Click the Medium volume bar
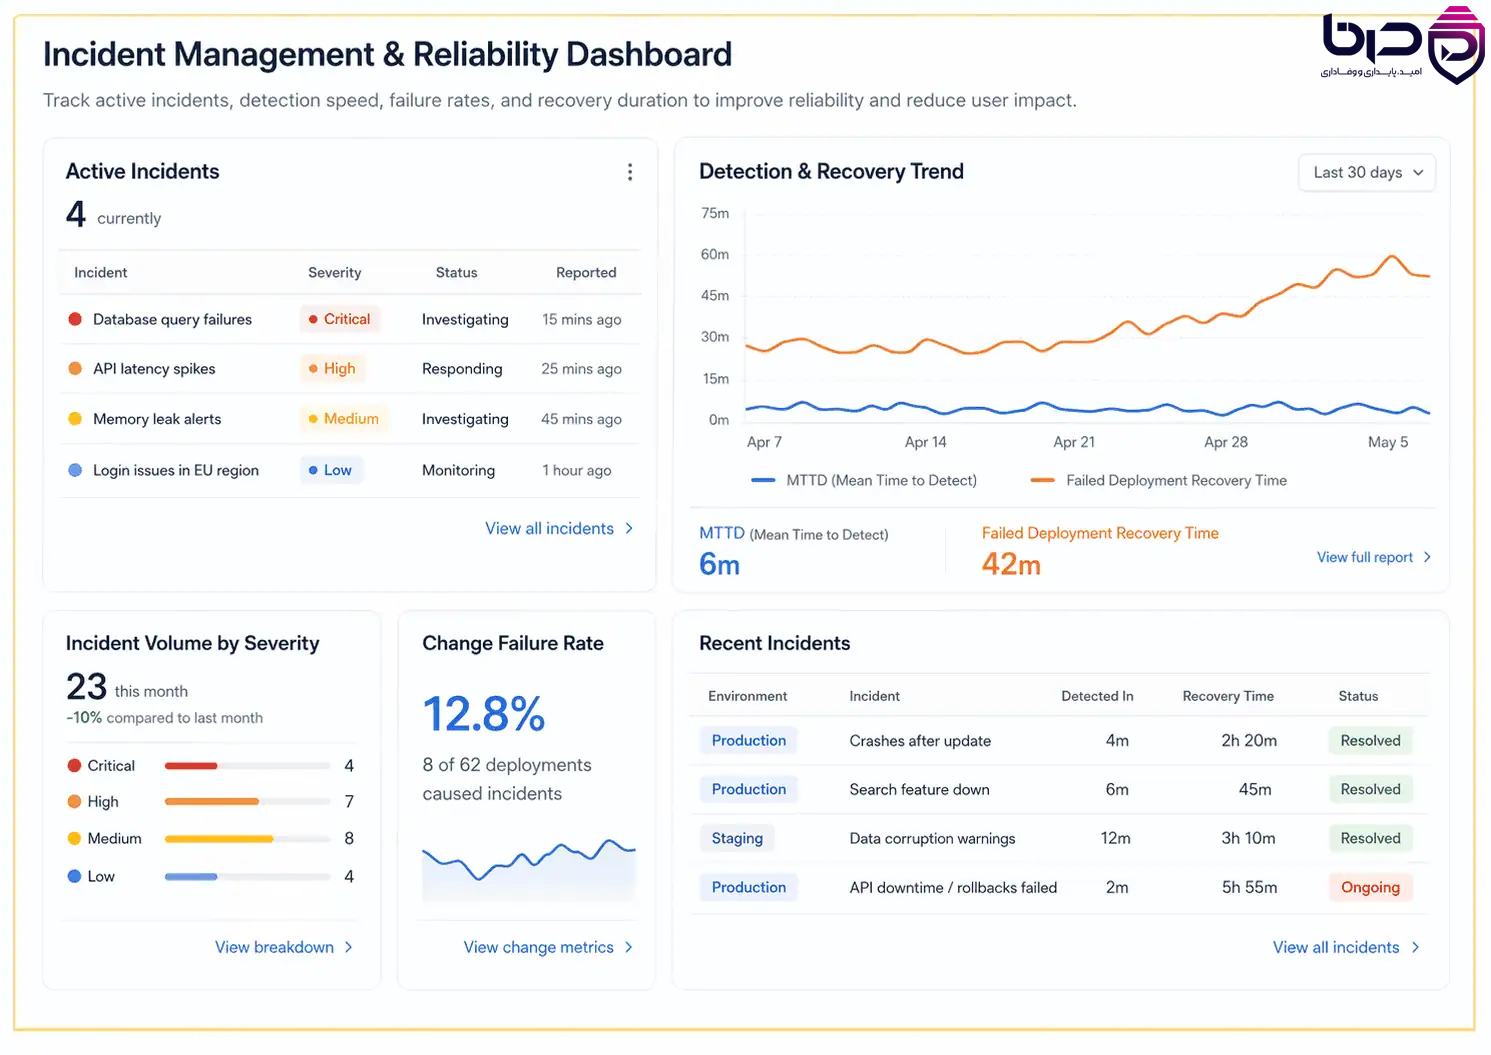Image resolution: width=1491 pixels, height=1055 pixels. point(248,839)
